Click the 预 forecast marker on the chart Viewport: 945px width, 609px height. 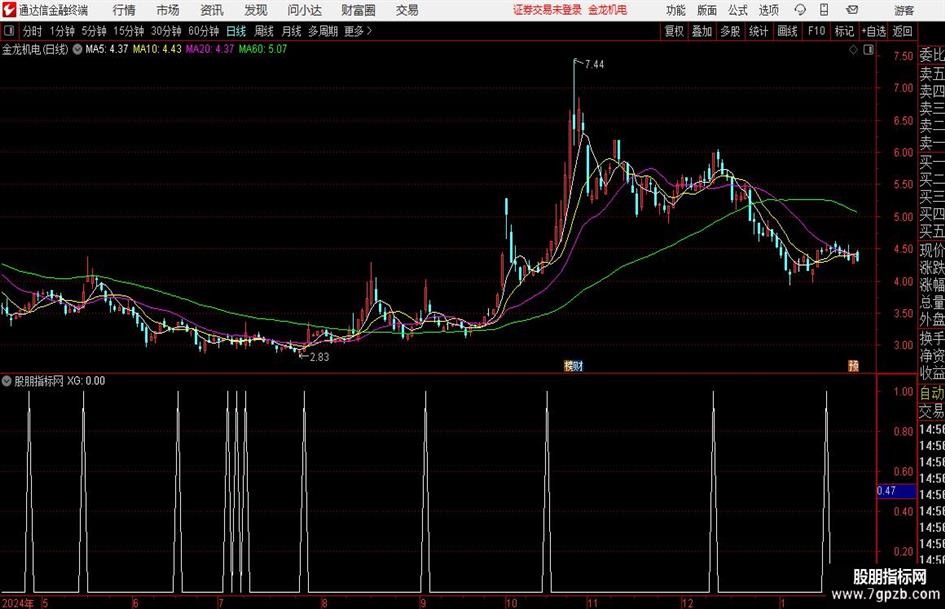click(853, 365)
